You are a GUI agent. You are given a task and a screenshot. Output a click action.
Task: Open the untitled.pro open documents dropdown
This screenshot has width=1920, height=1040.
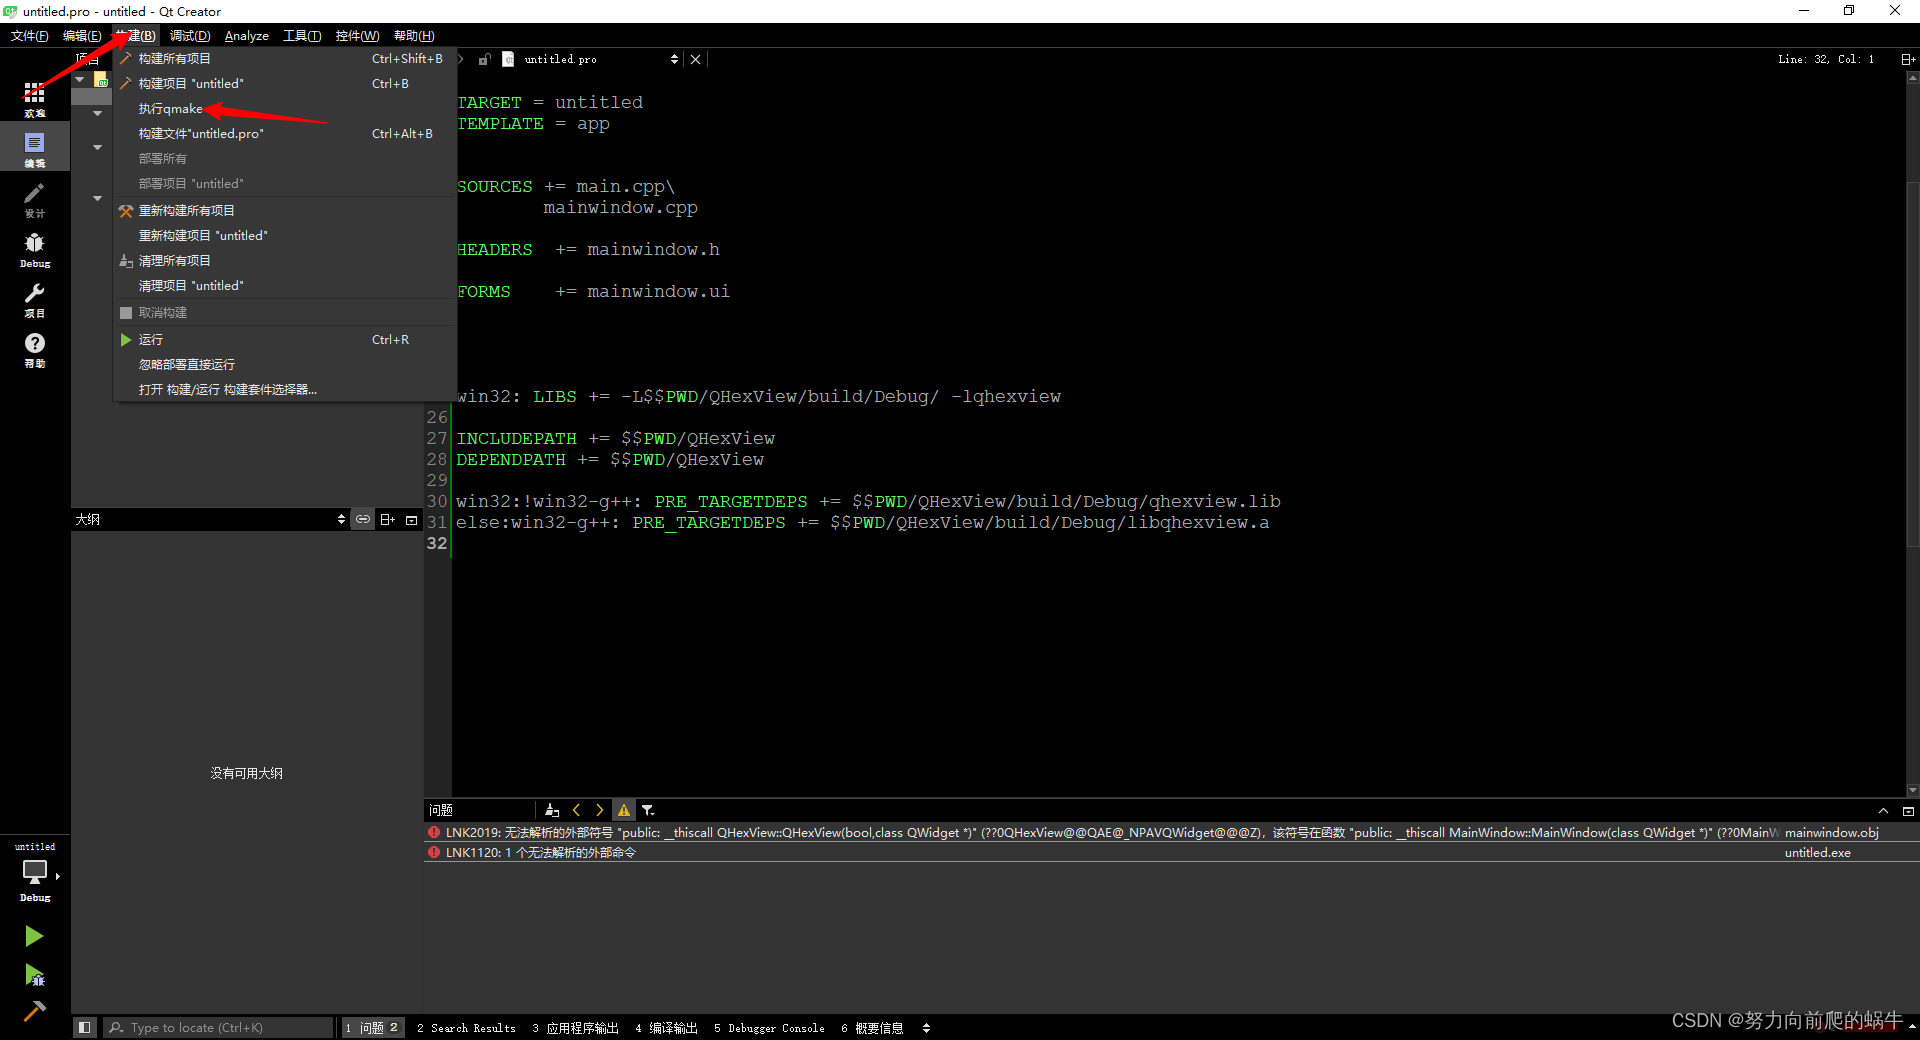click(x=600, y=59)
